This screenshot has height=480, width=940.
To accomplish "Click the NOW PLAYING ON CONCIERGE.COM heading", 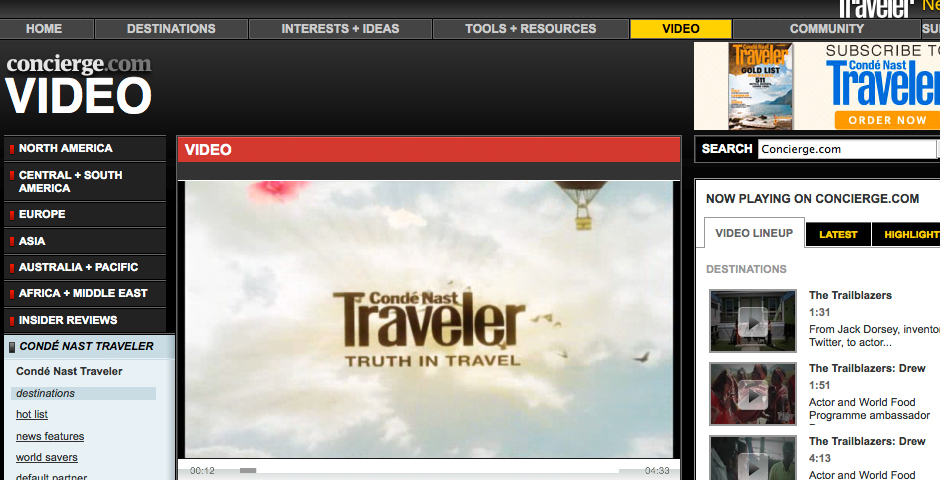I will coord(812,199).
